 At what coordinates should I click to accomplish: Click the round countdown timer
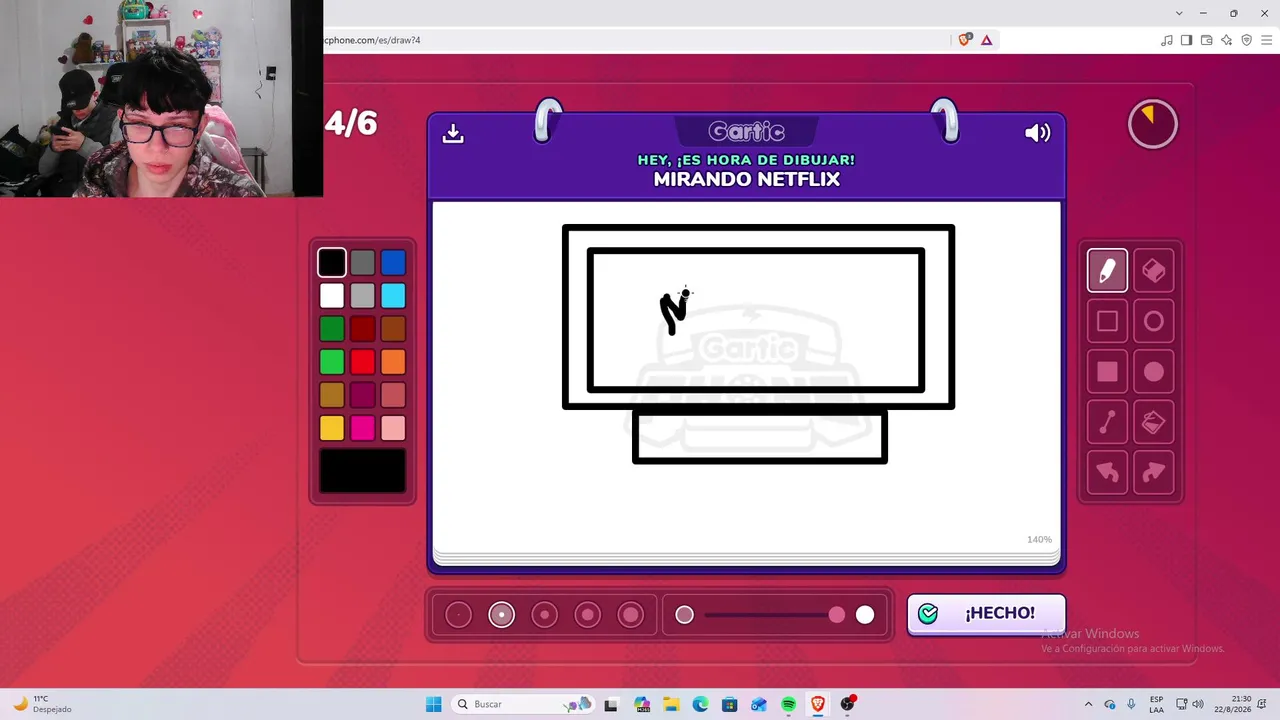click(x=1153, y=124)
